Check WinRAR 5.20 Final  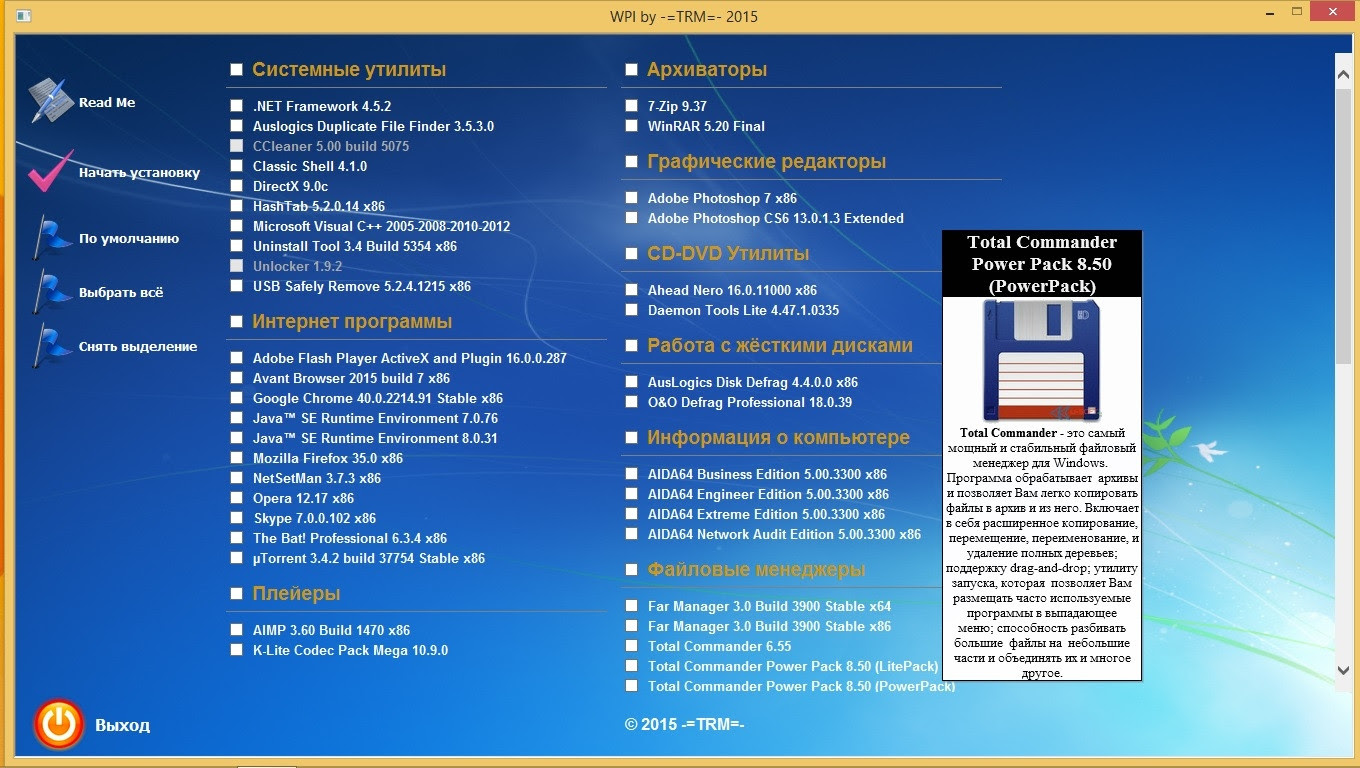[x=631, y=126]
